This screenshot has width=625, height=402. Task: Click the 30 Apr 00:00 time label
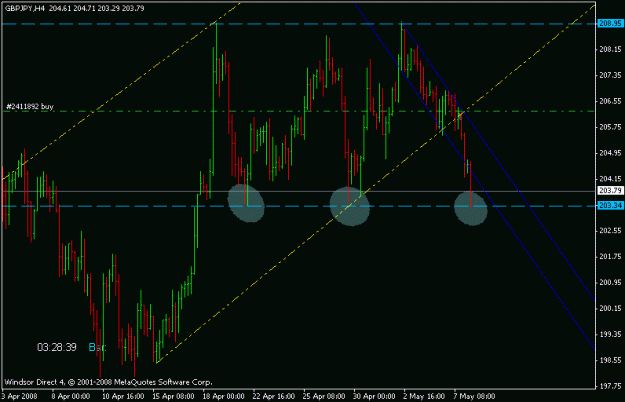click(374, 396)
